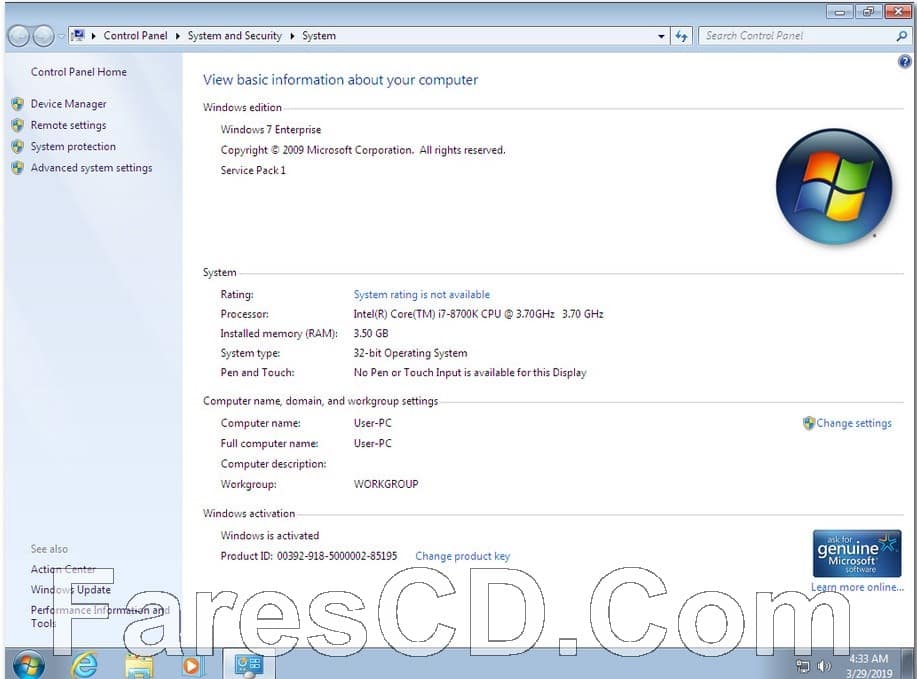Click the 'WORKGROUP' workgroup value
This screenshot has height=679, width=917.
386,484
